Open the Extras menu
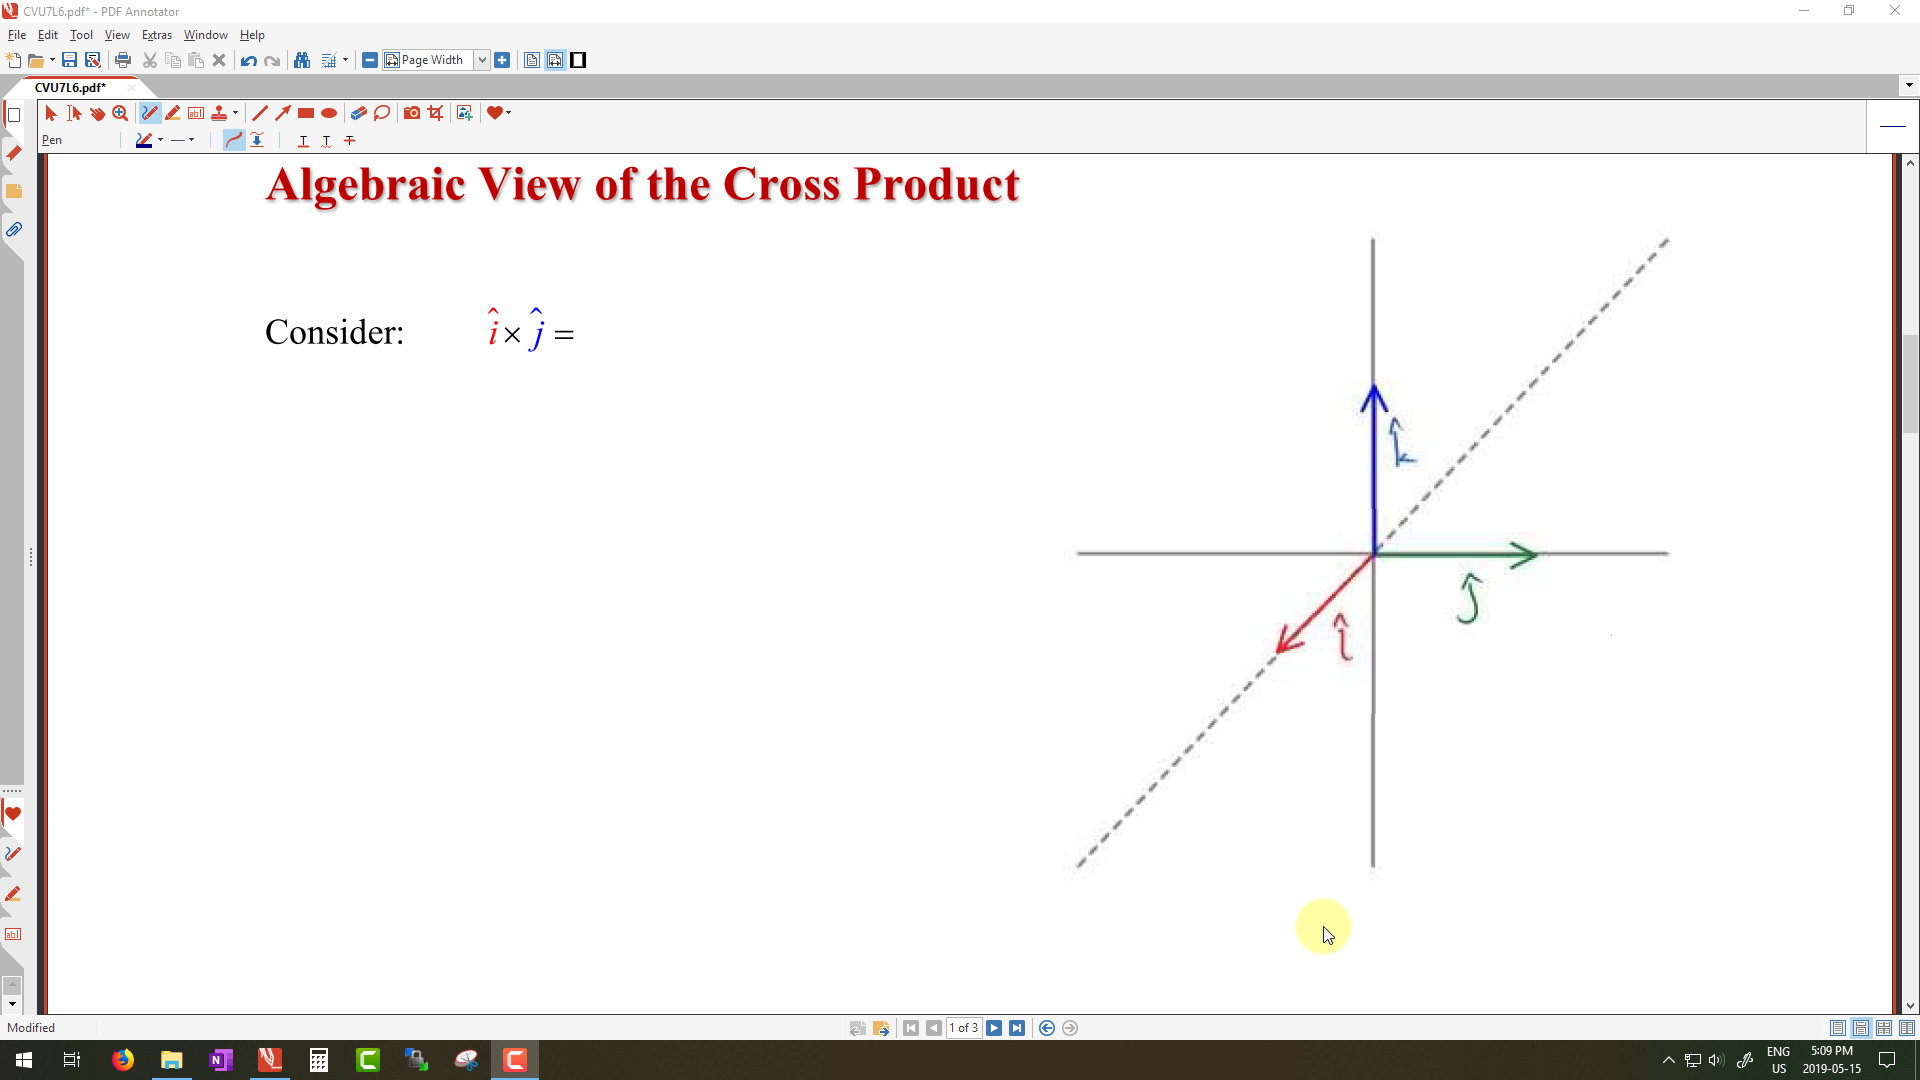The width and height of the screenshot is (1920, 1080). (156, 35)
